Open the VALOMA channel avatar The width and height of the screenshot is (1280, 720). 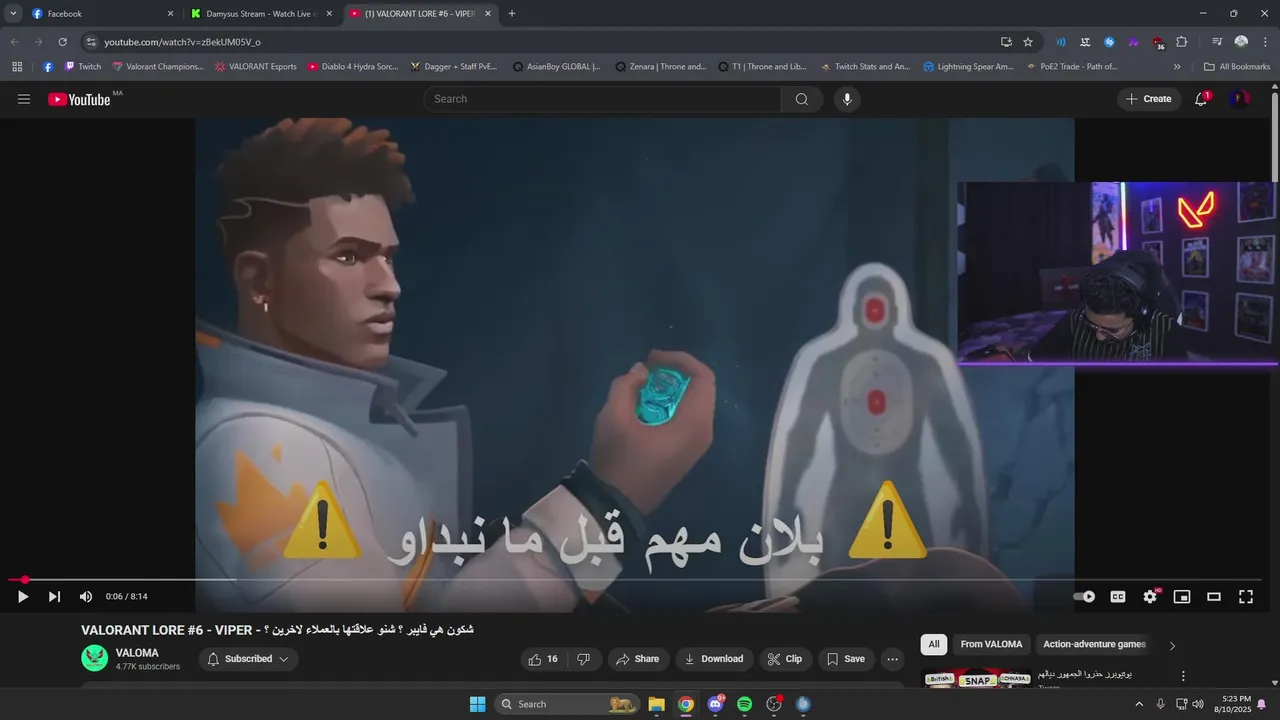pyautogui.click(x=95, y=658)
